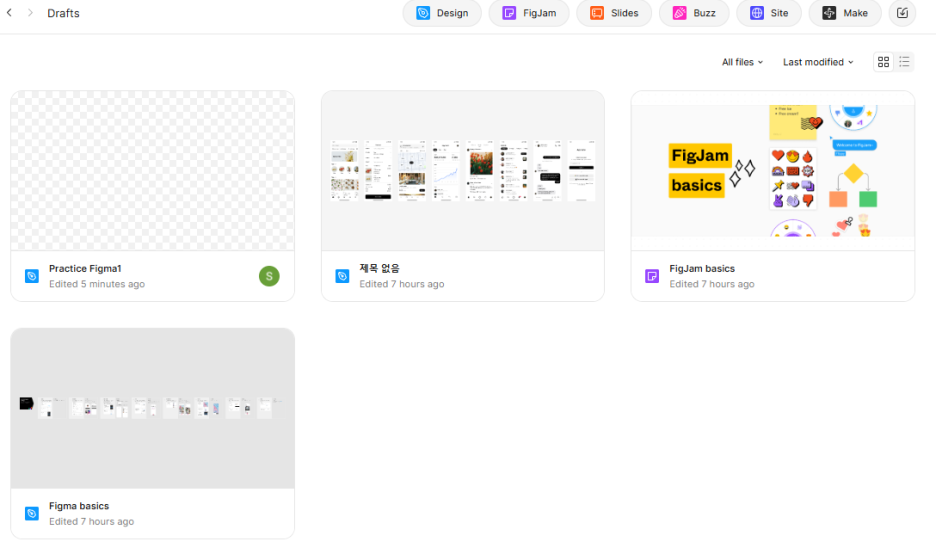Click the Practice Figma1 file name
936x554 pixels.
tap(85, 269)
